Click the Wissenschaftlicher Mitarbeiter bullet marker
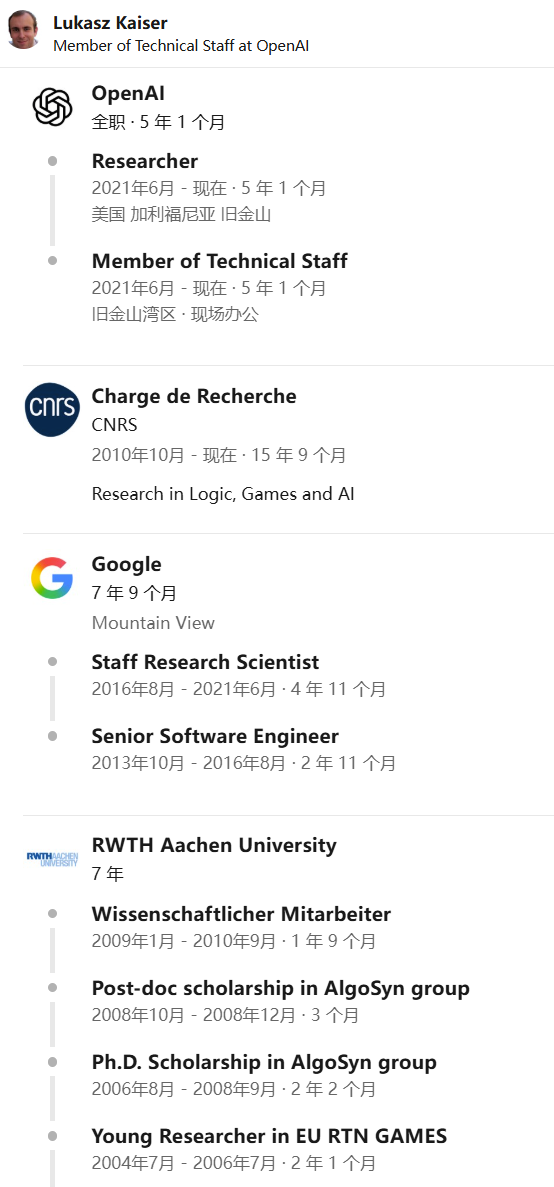Viewport: 554px width, 1187px height. [x=52, y=914]
